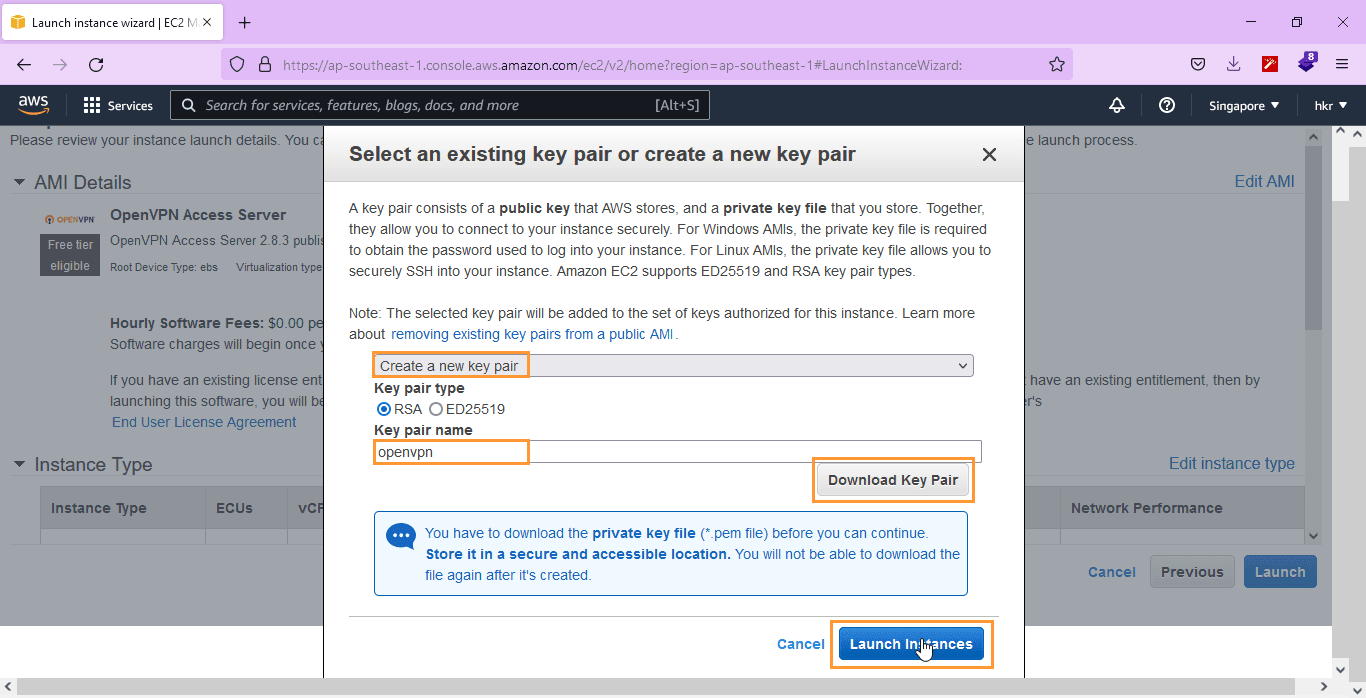The width and height of the screenshot is (1366, 698).
Task: Click the info speech bubble icon
Action: coord(401,535)
